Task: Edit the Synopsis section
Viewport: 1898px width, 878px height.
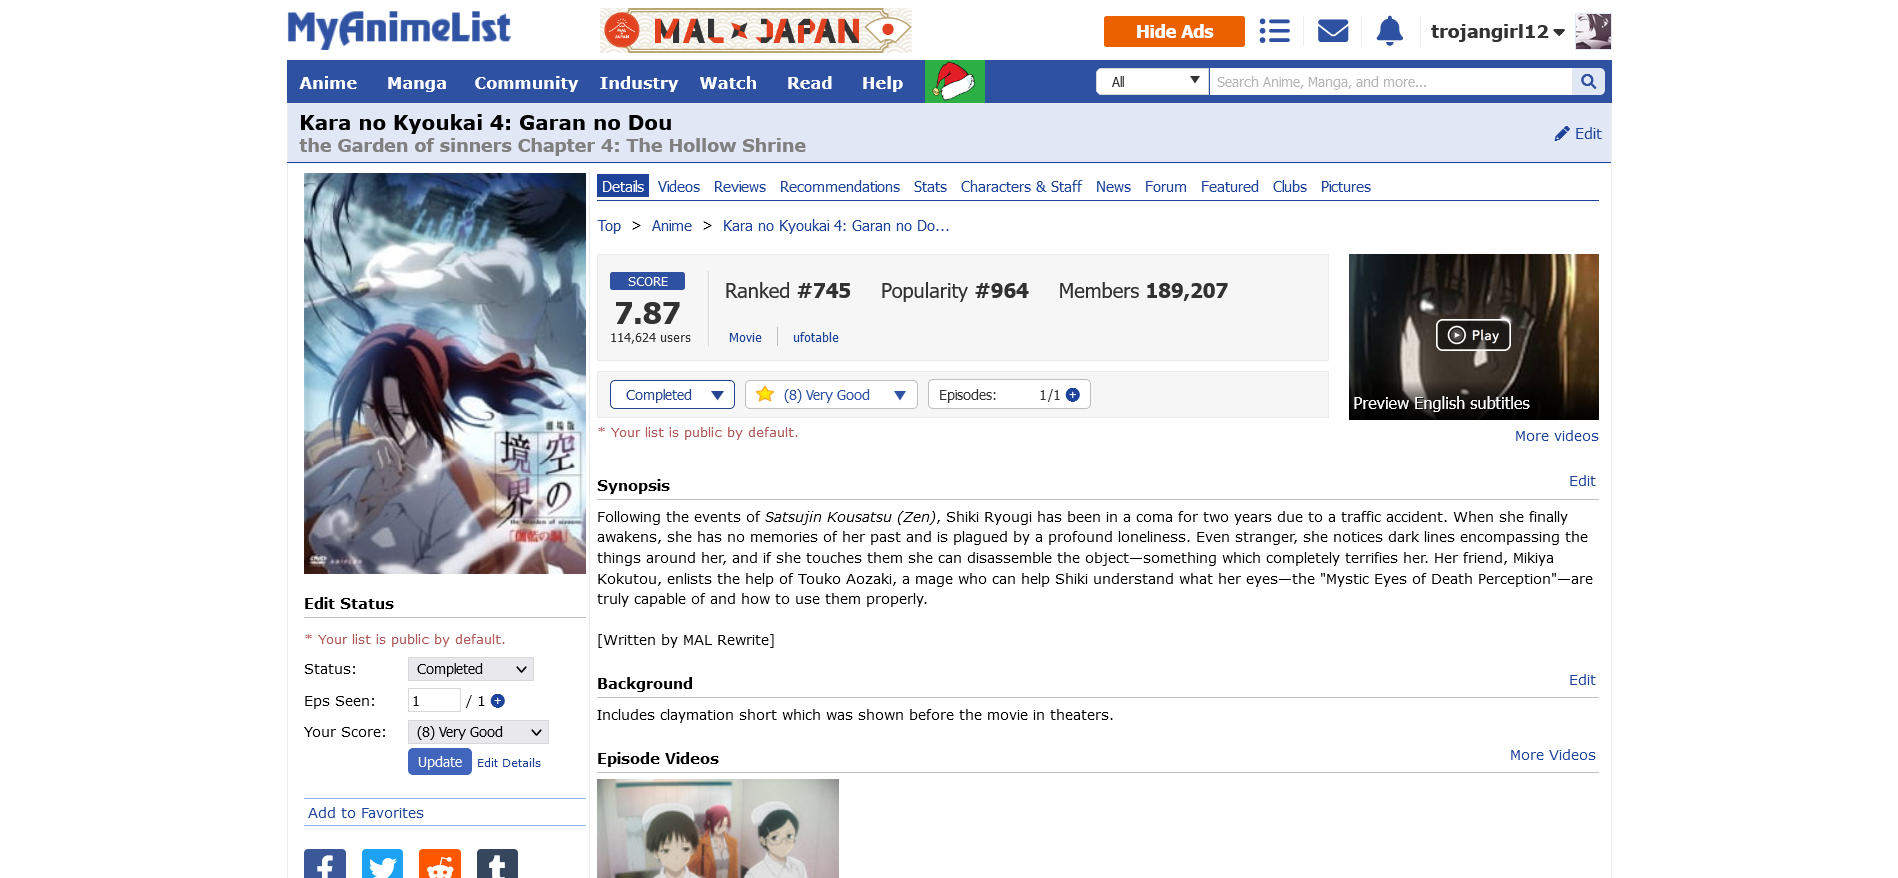Action: tap(1582, 481)
